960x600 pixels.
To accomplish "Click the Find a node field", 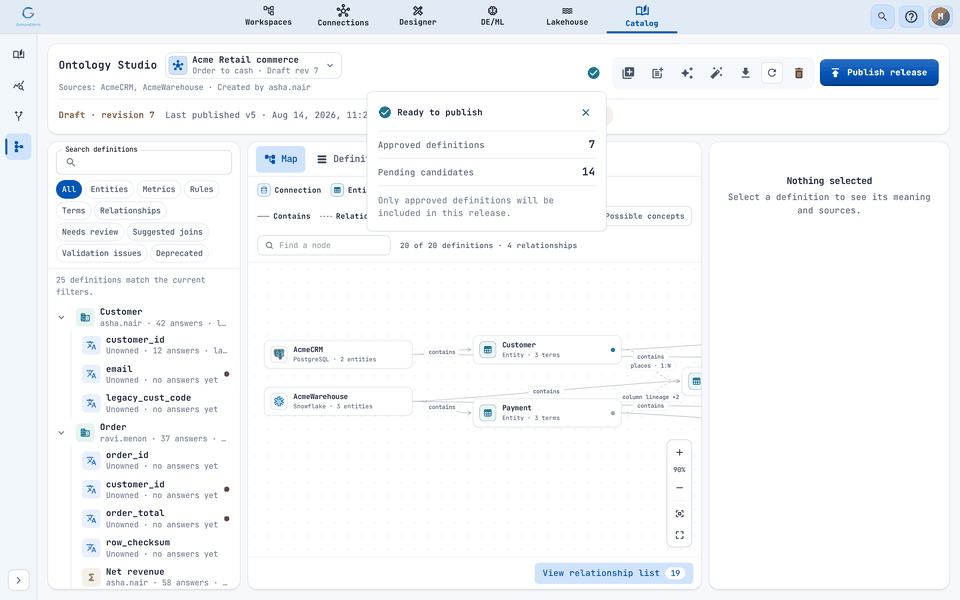I will point(323,246).
